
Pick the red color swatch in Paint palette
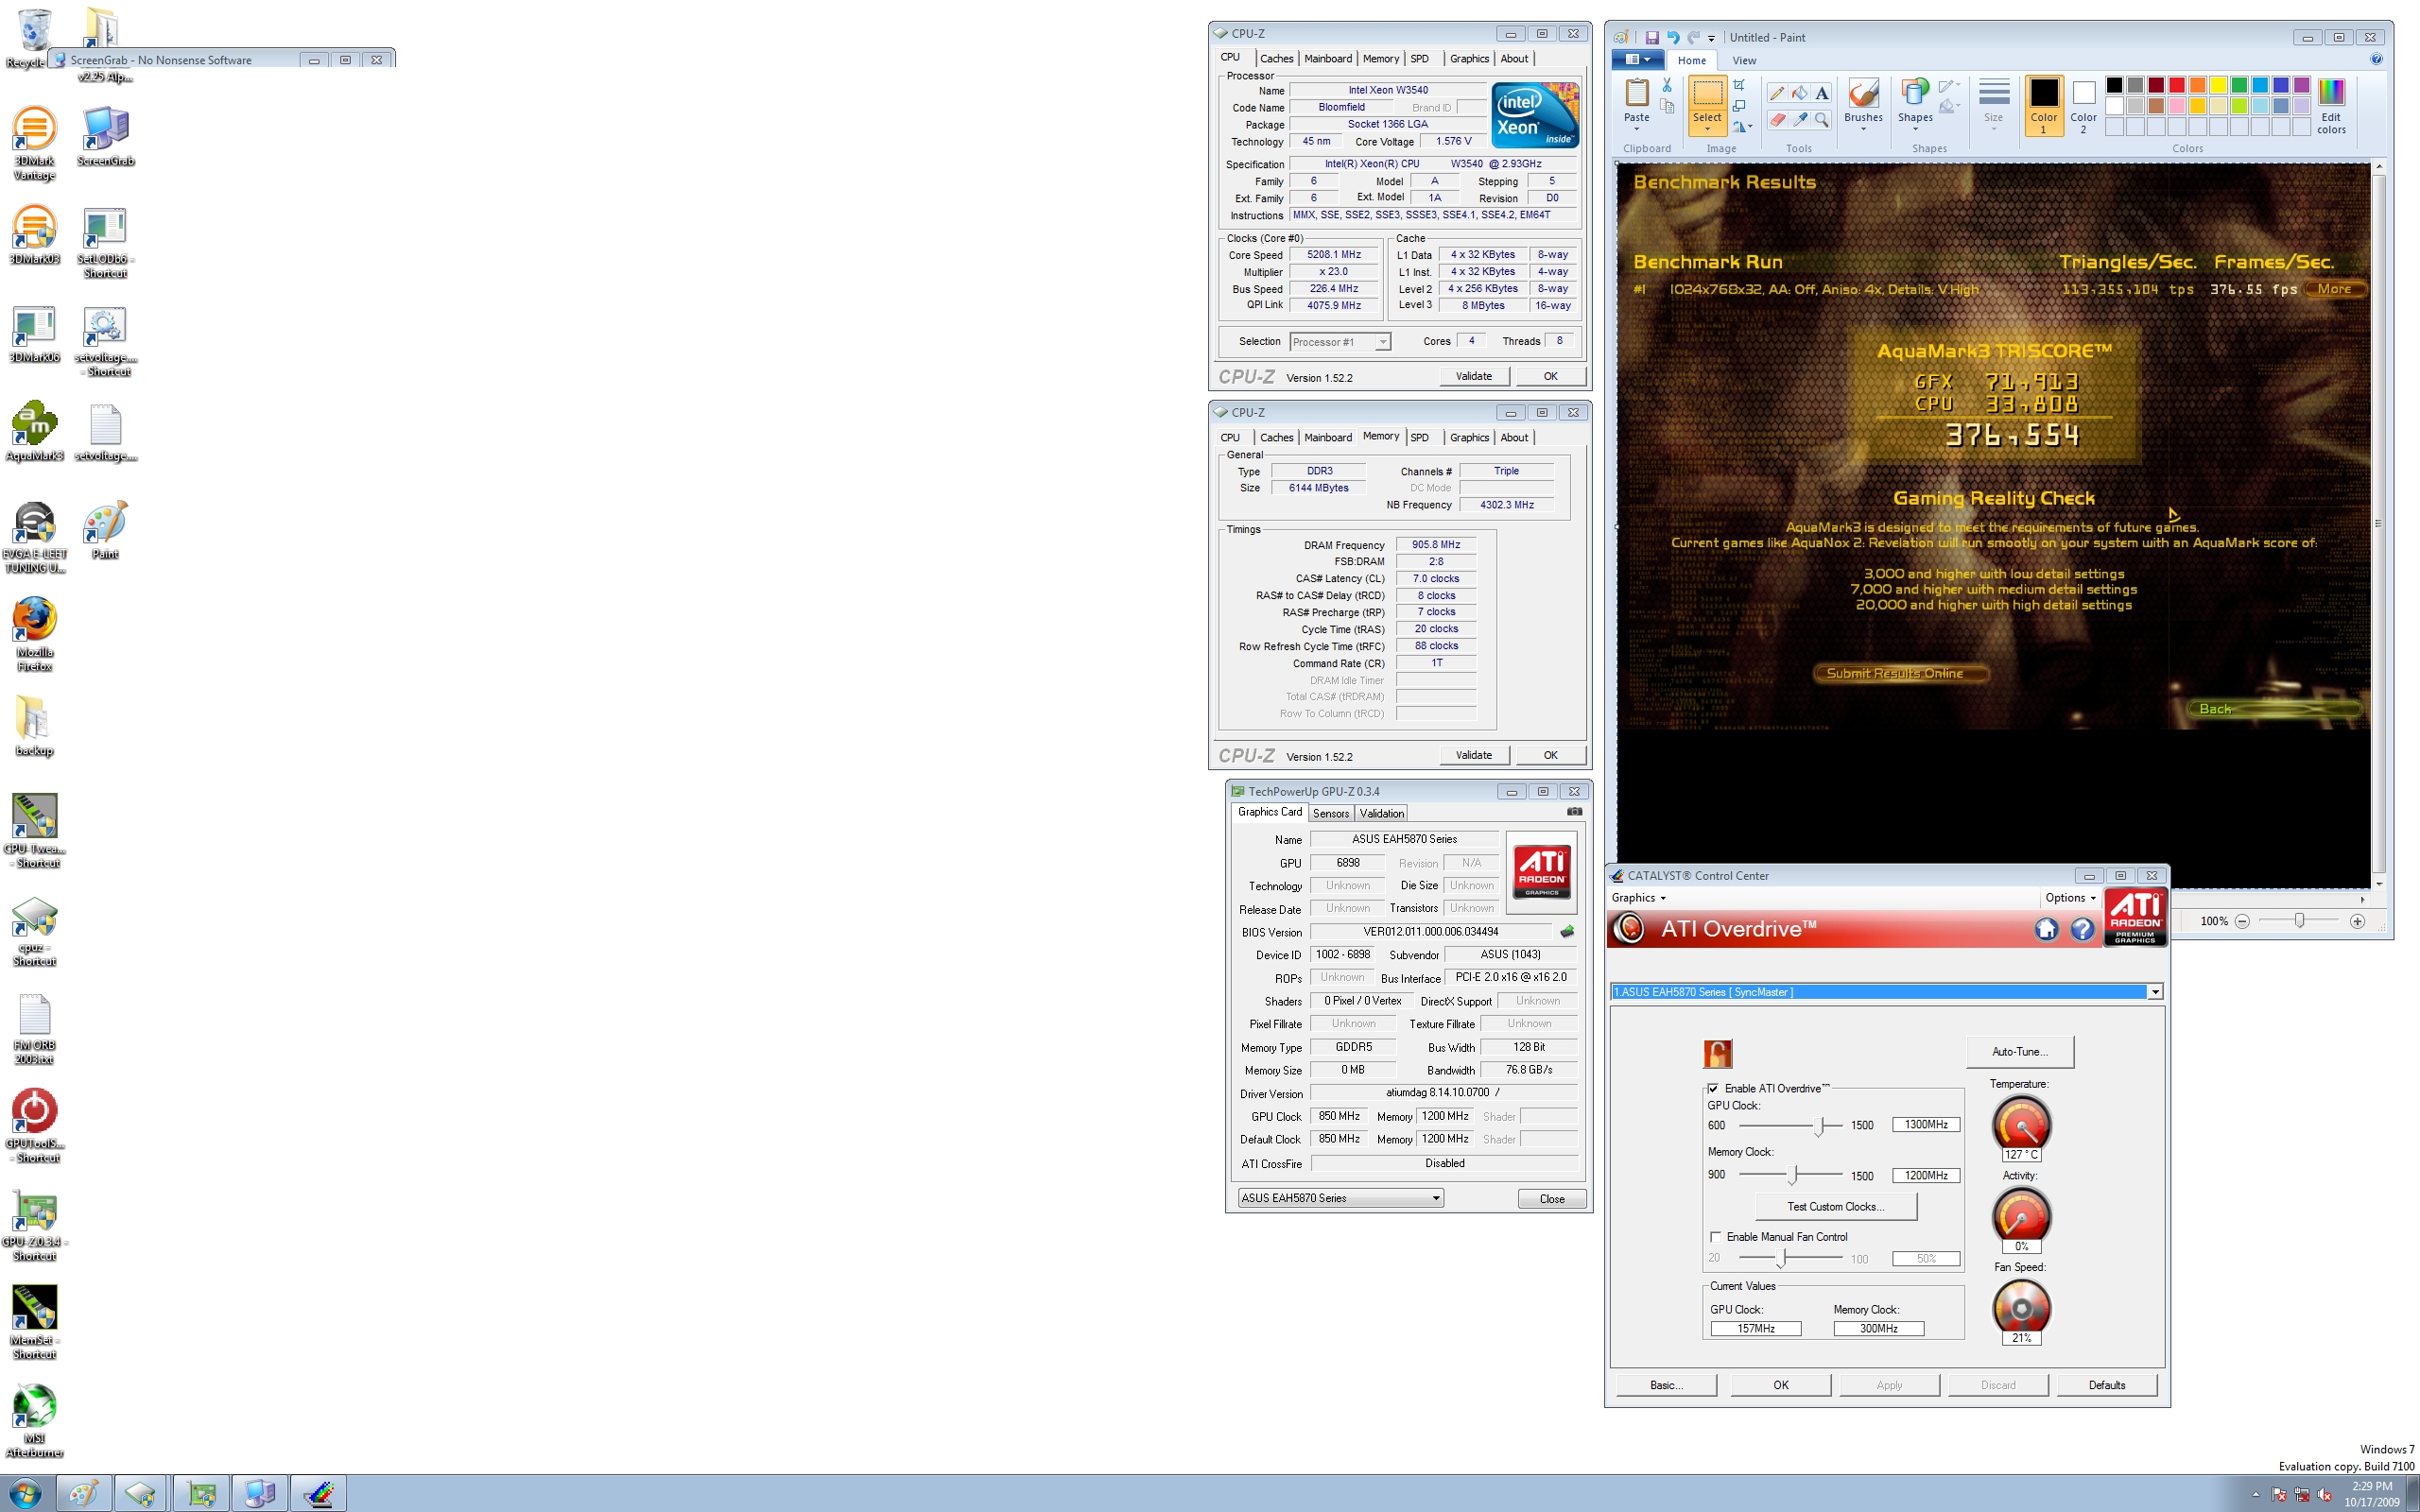tap(2176, 85)
